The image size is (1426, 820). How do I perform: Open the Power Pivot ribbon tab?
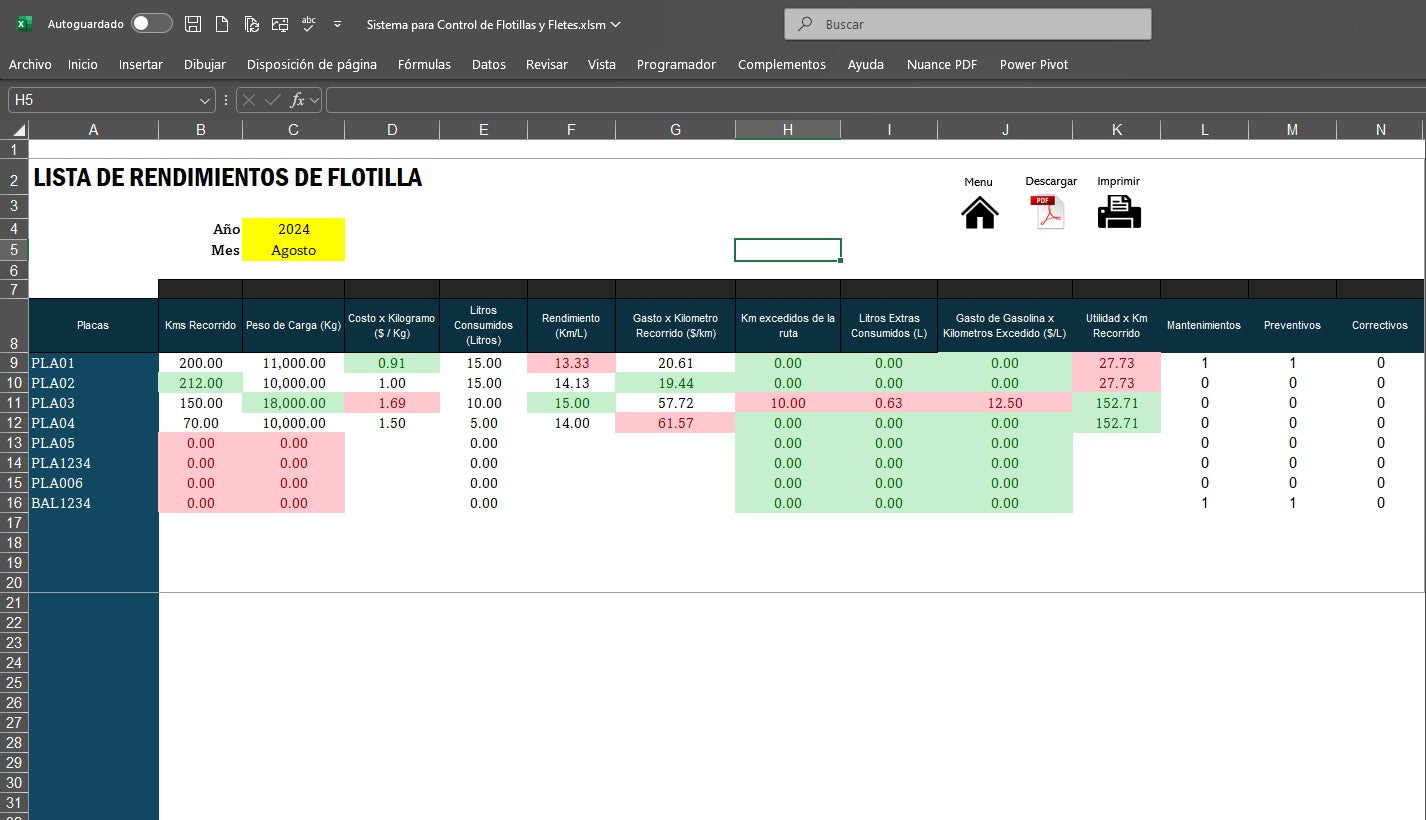click(x=1034, y=64)
